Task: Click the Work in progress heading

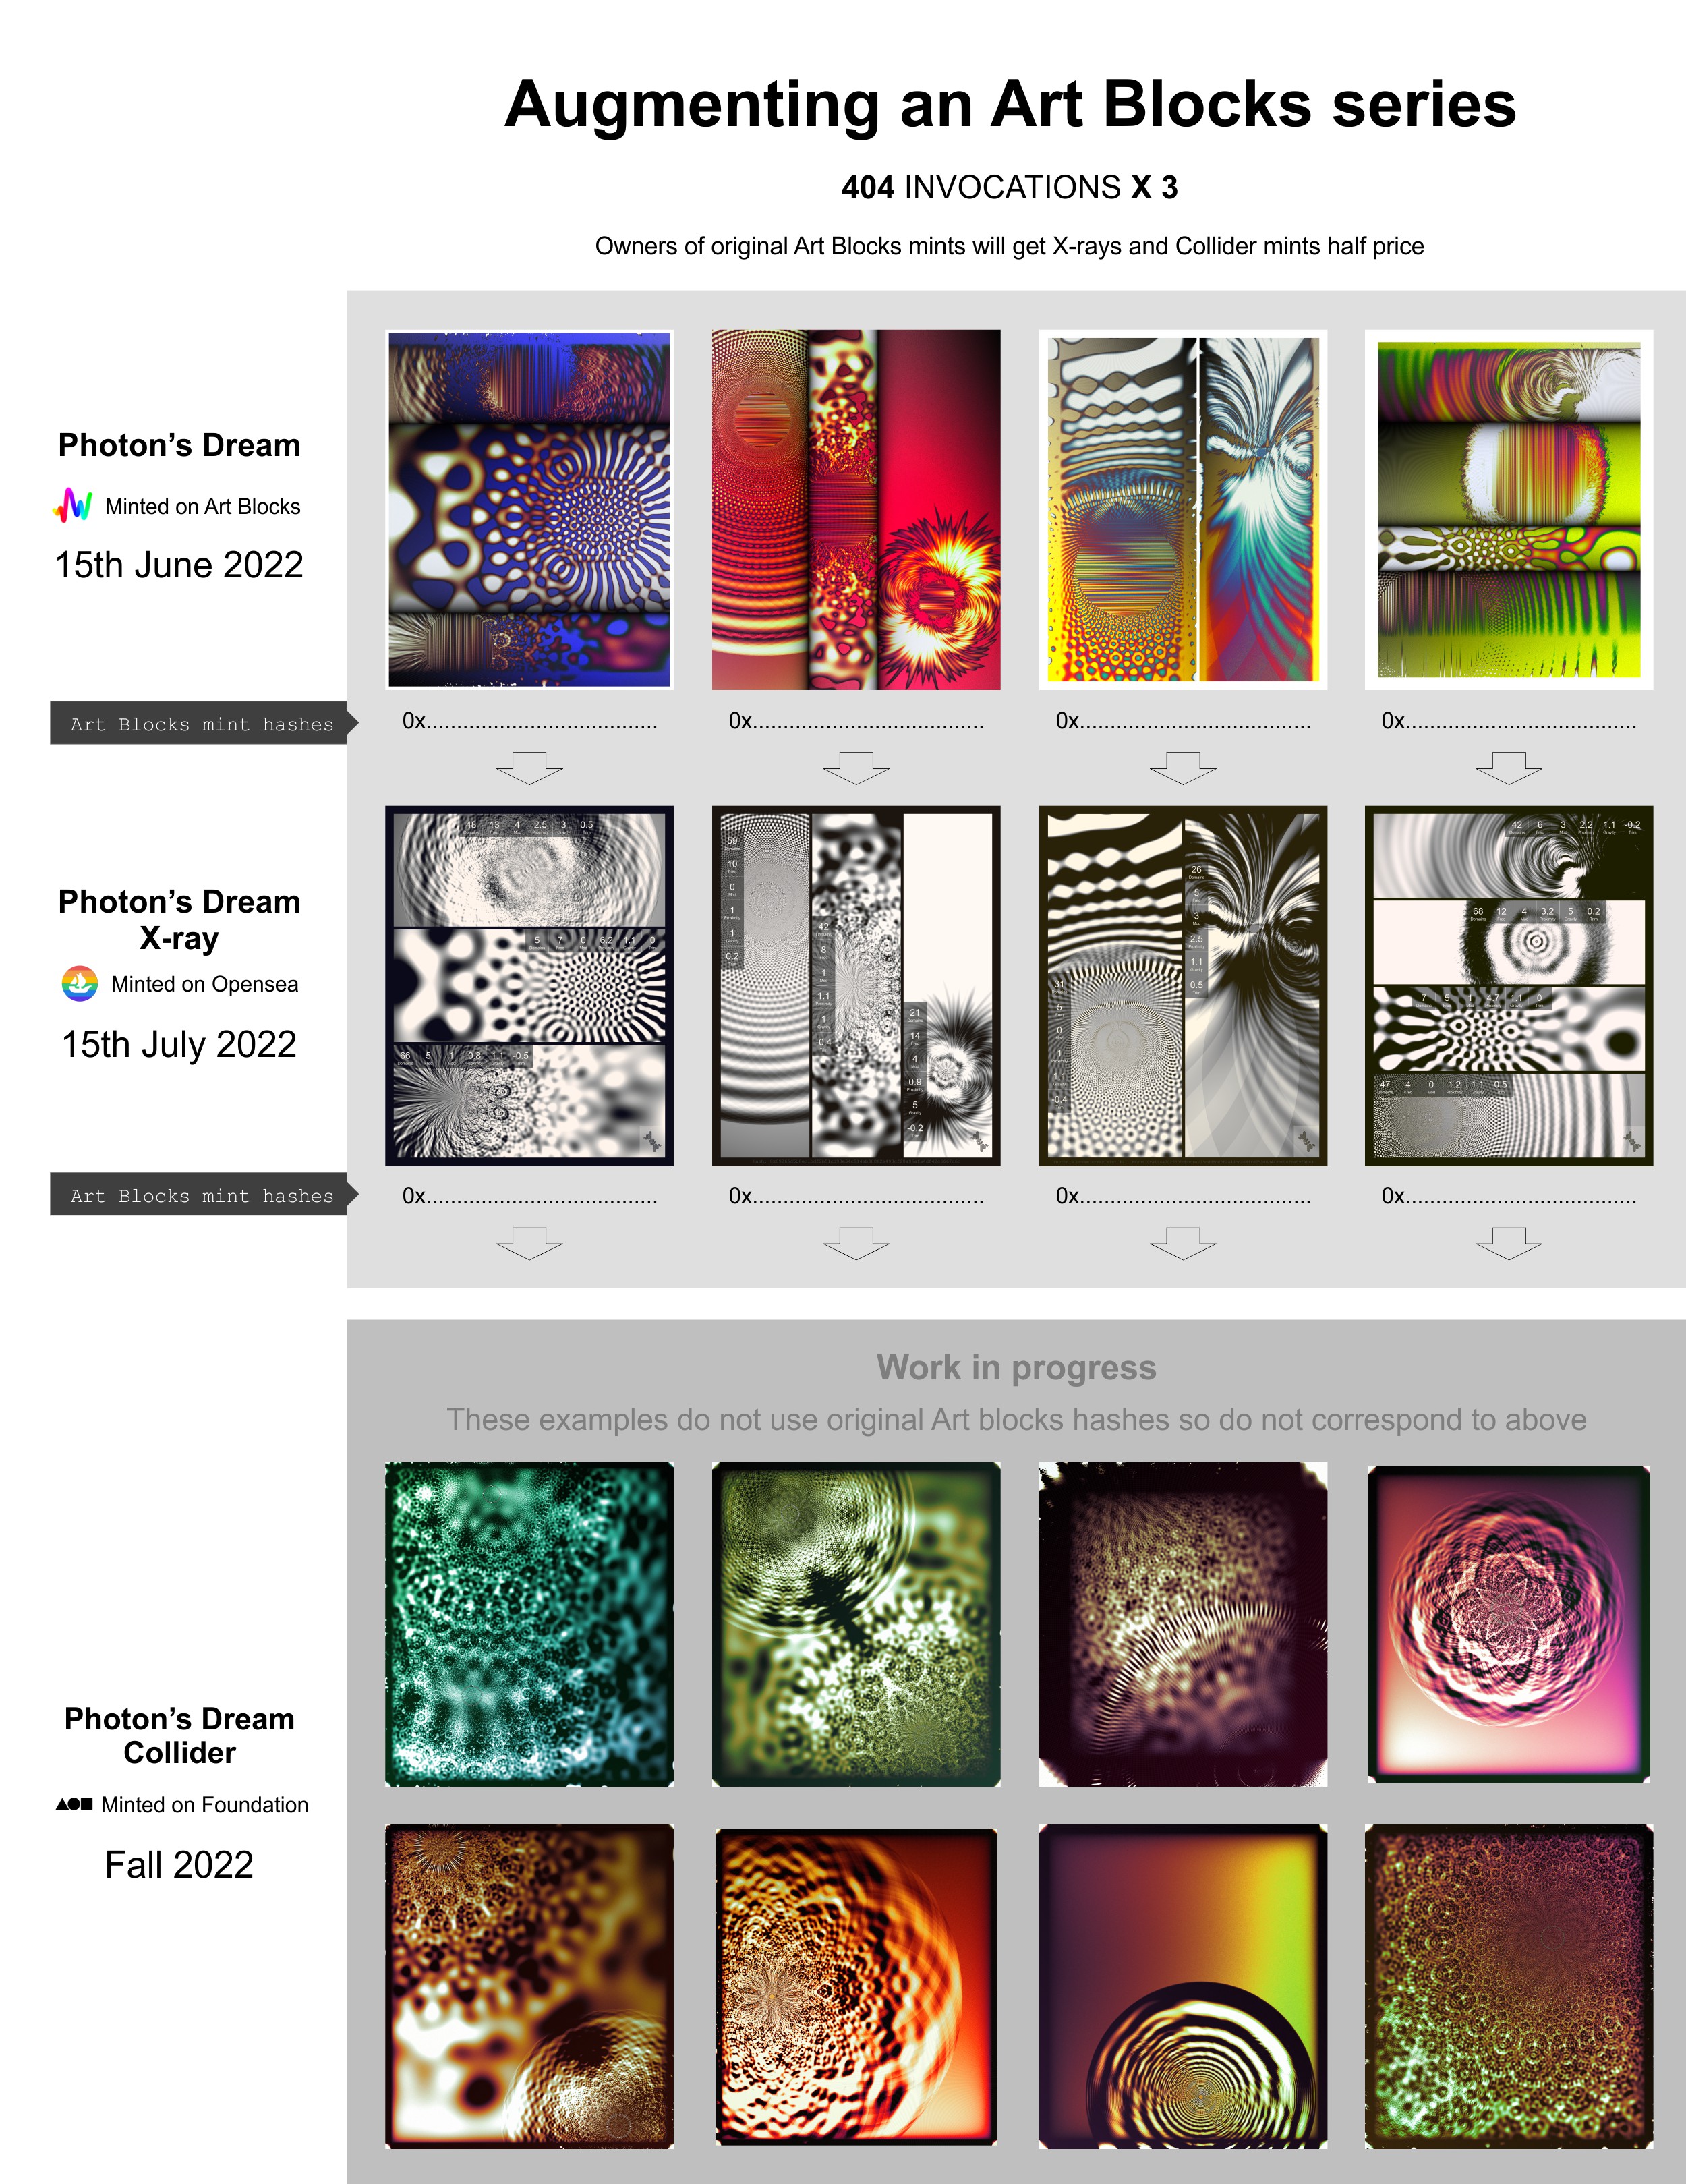Action: [x=1016, y=1367]
